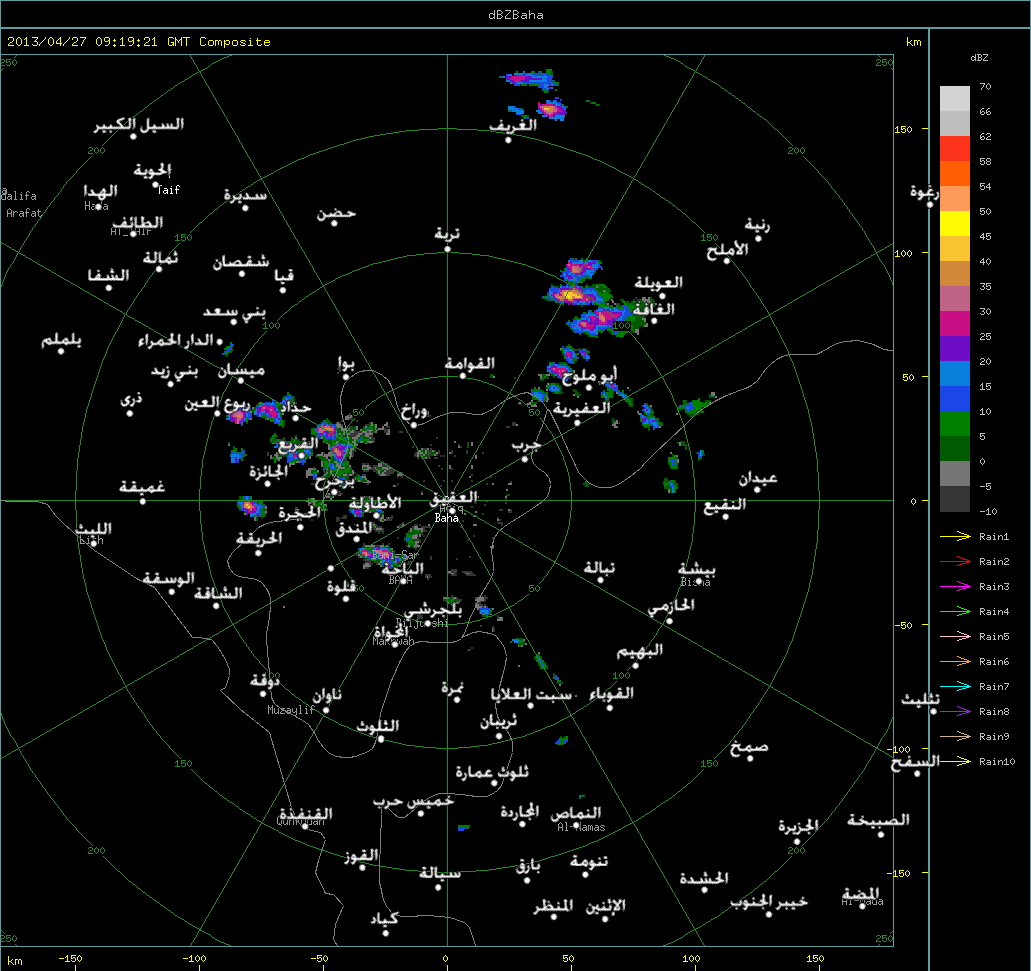Select the legend value "66"
Image resolution: width=1031 pixels, height=971 pixels.
[985, 112]
